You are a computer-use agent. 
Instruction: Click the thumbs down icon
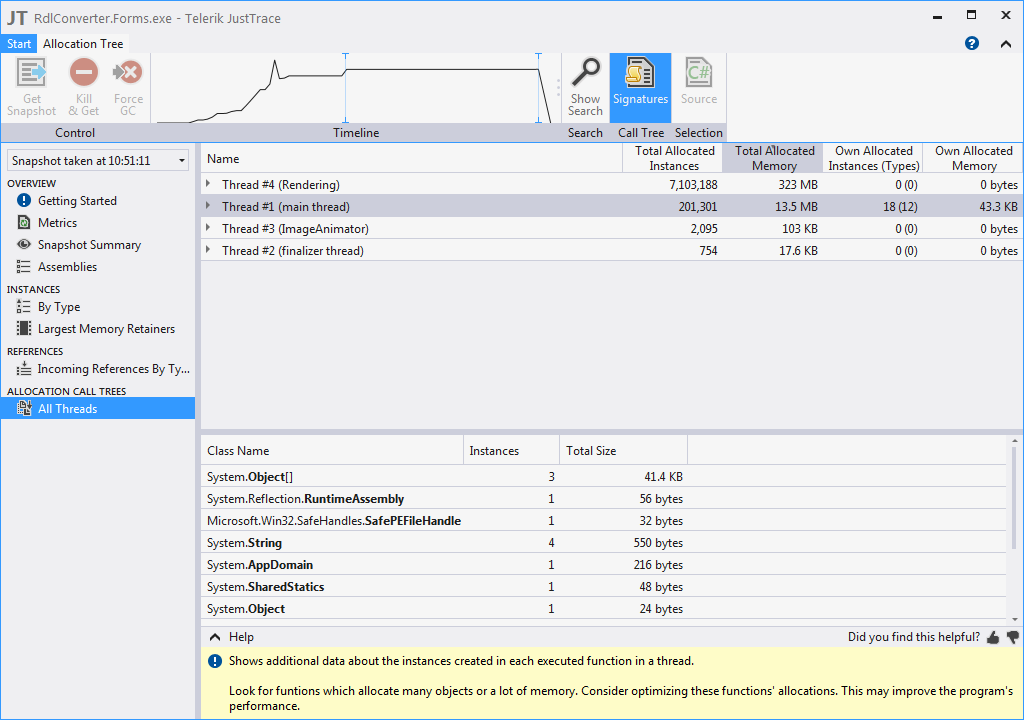[x=1013, y=636]
